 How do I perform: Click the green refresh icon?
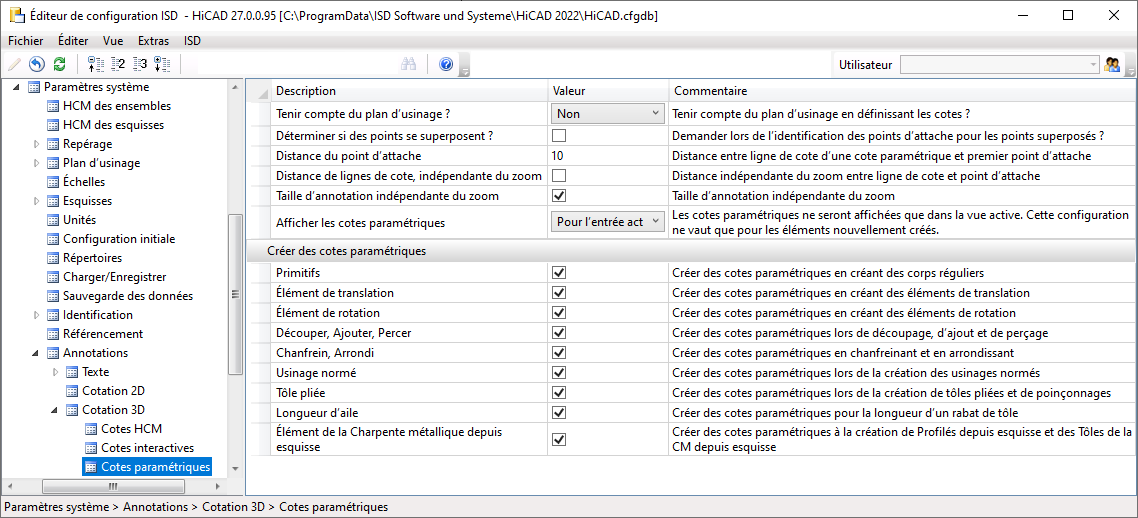point(59,65)
